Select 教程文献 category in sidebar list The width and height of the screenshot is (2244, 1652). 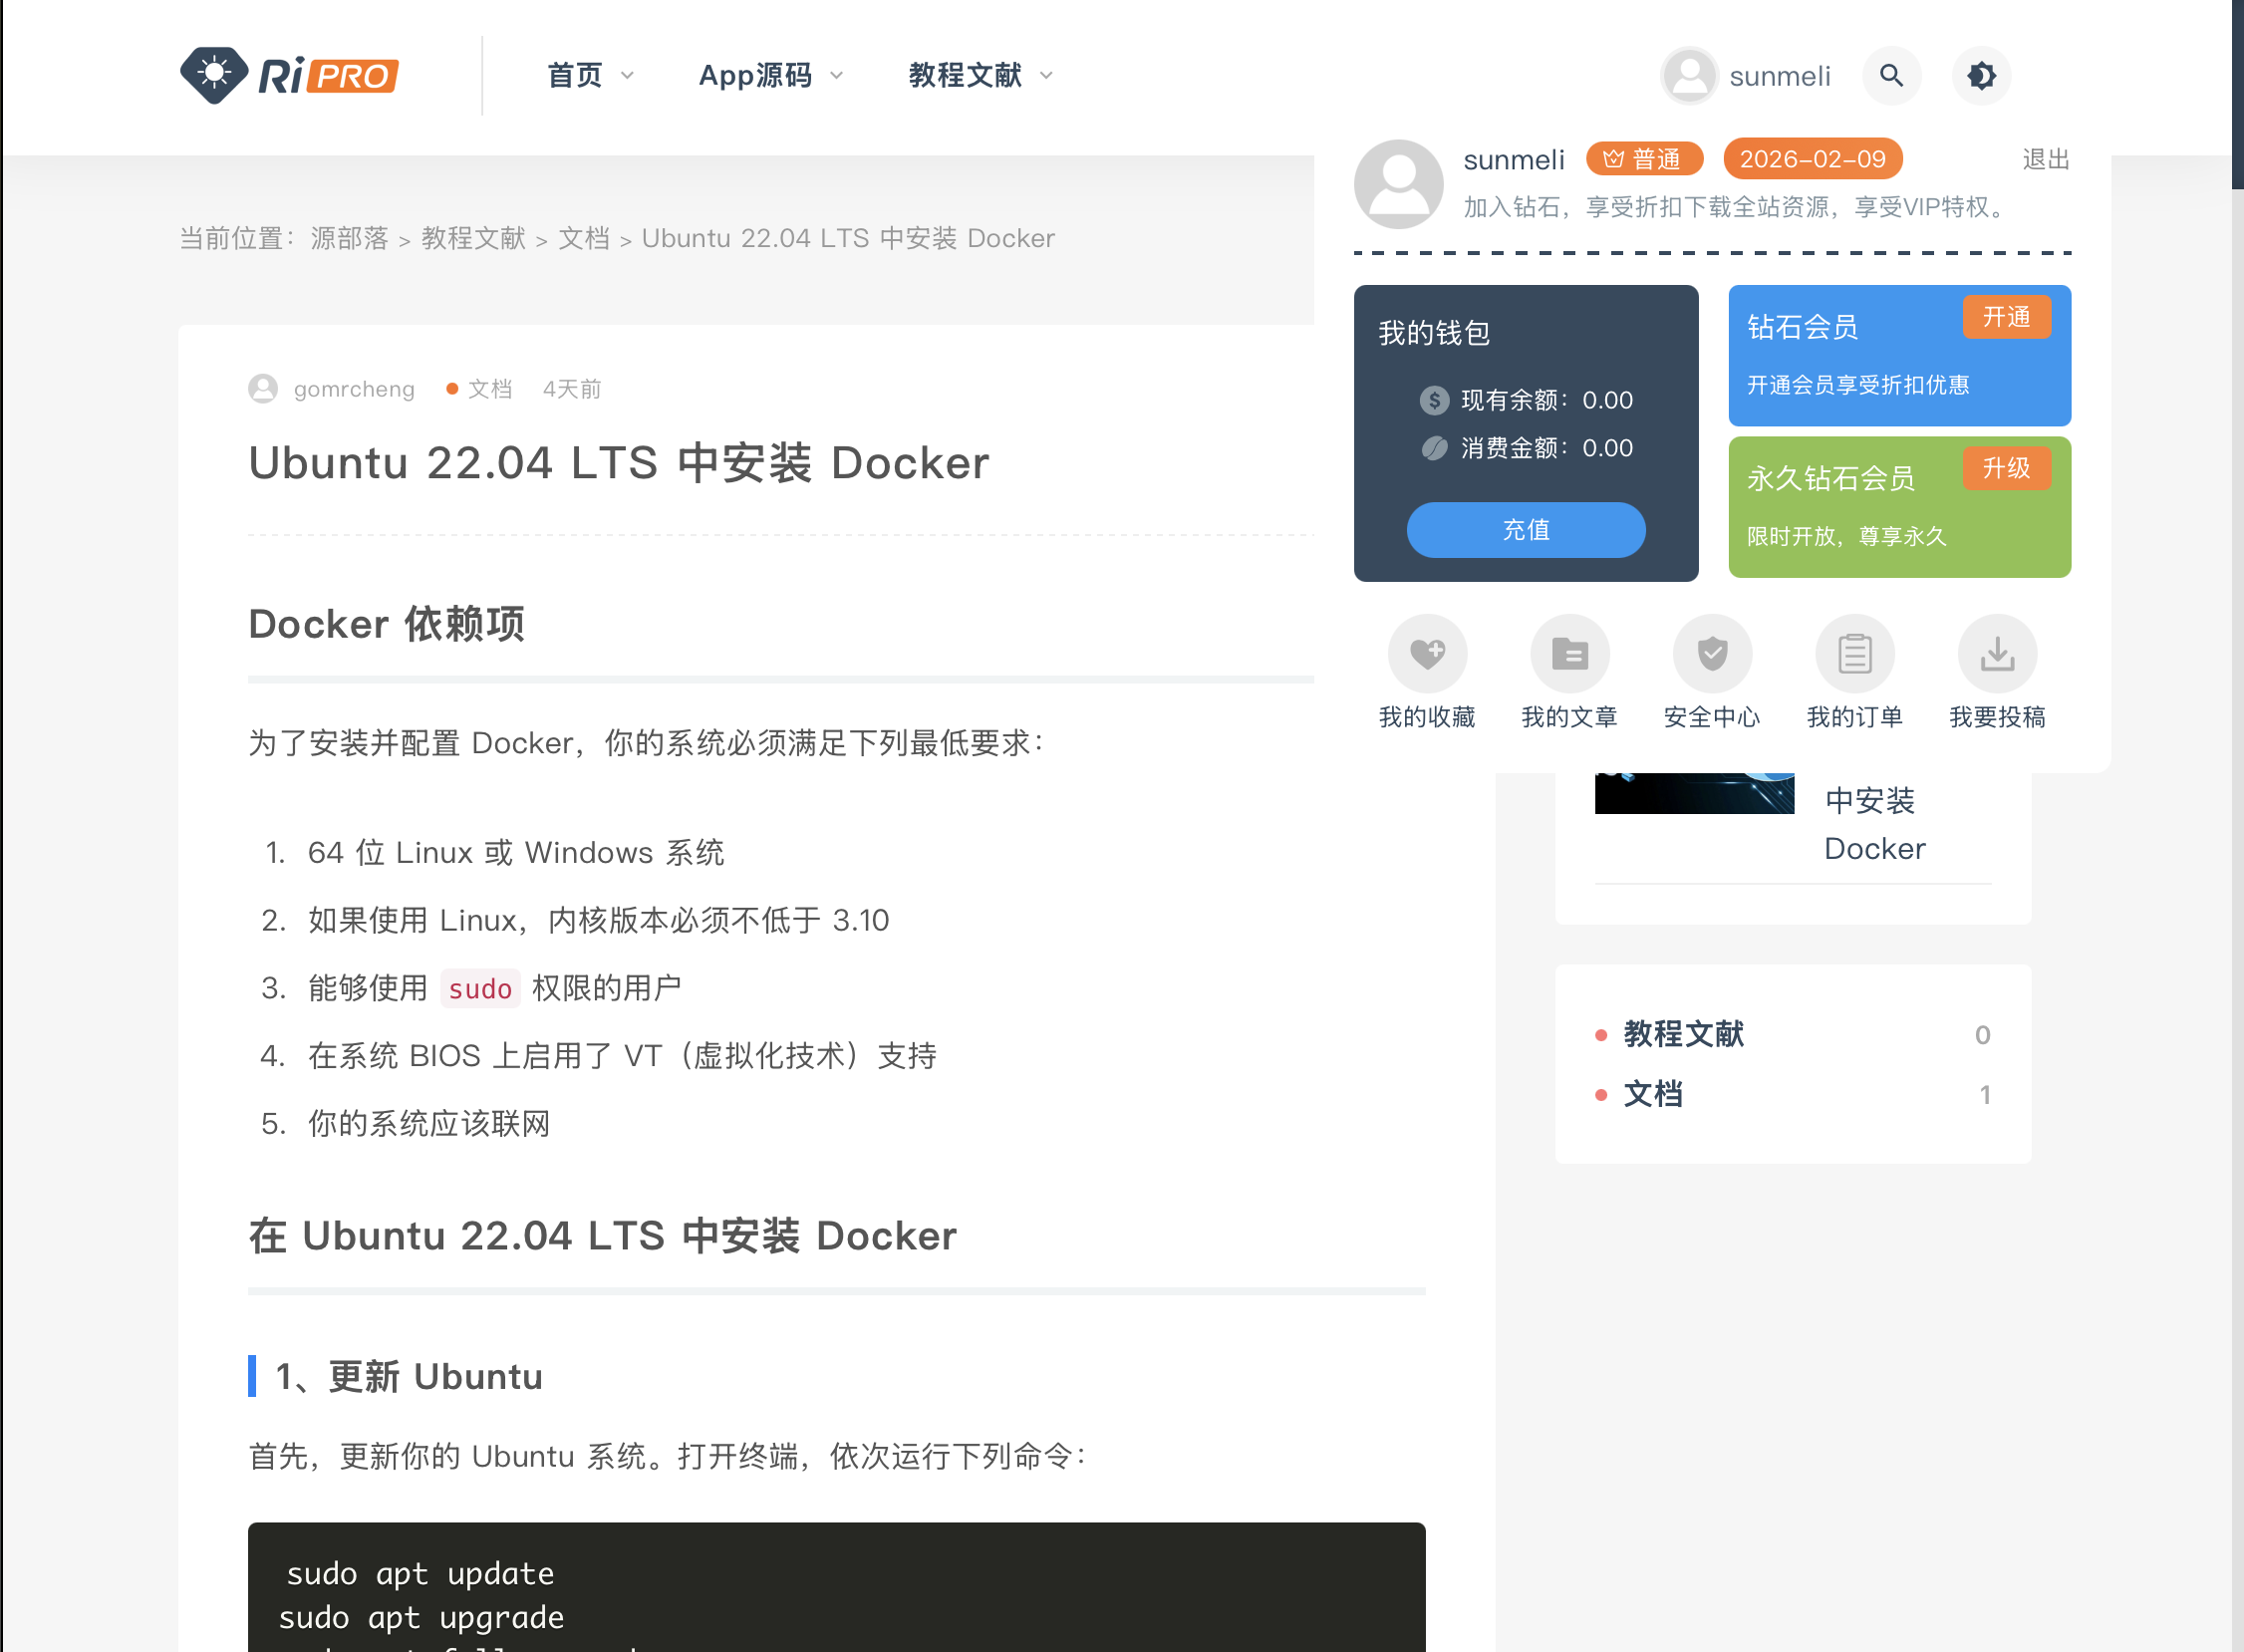1683,1034
